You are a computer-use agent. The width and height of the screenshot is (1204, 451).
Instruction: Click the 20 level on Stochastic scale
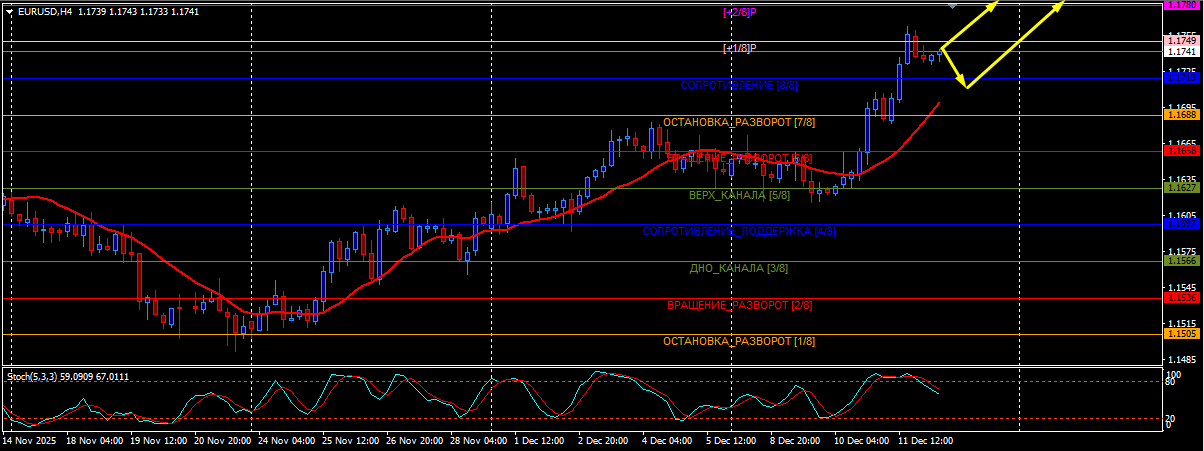click(1172, 418)
